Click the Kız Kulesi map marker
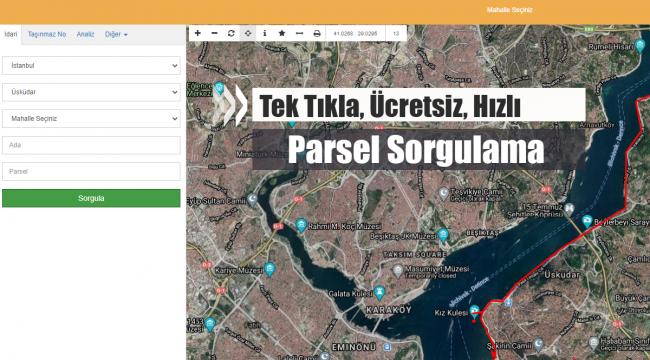Viewport: 650px width, 360px height. click(475, 311)
